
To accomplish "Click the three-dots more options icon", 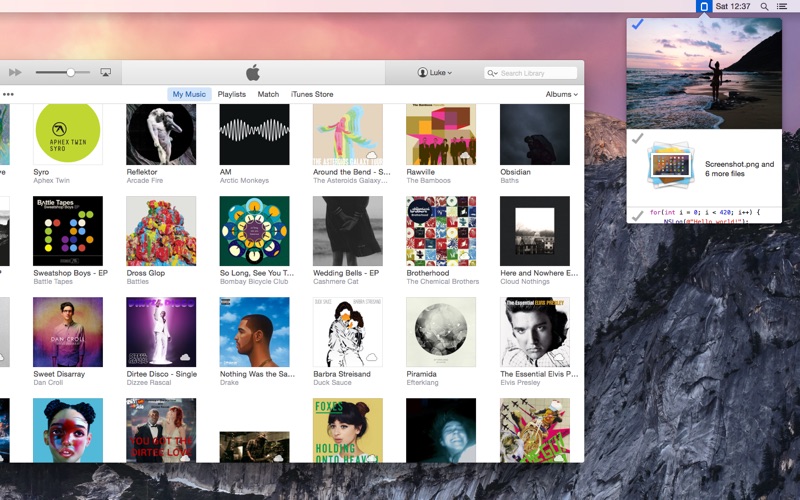I will tap(8, 94).
